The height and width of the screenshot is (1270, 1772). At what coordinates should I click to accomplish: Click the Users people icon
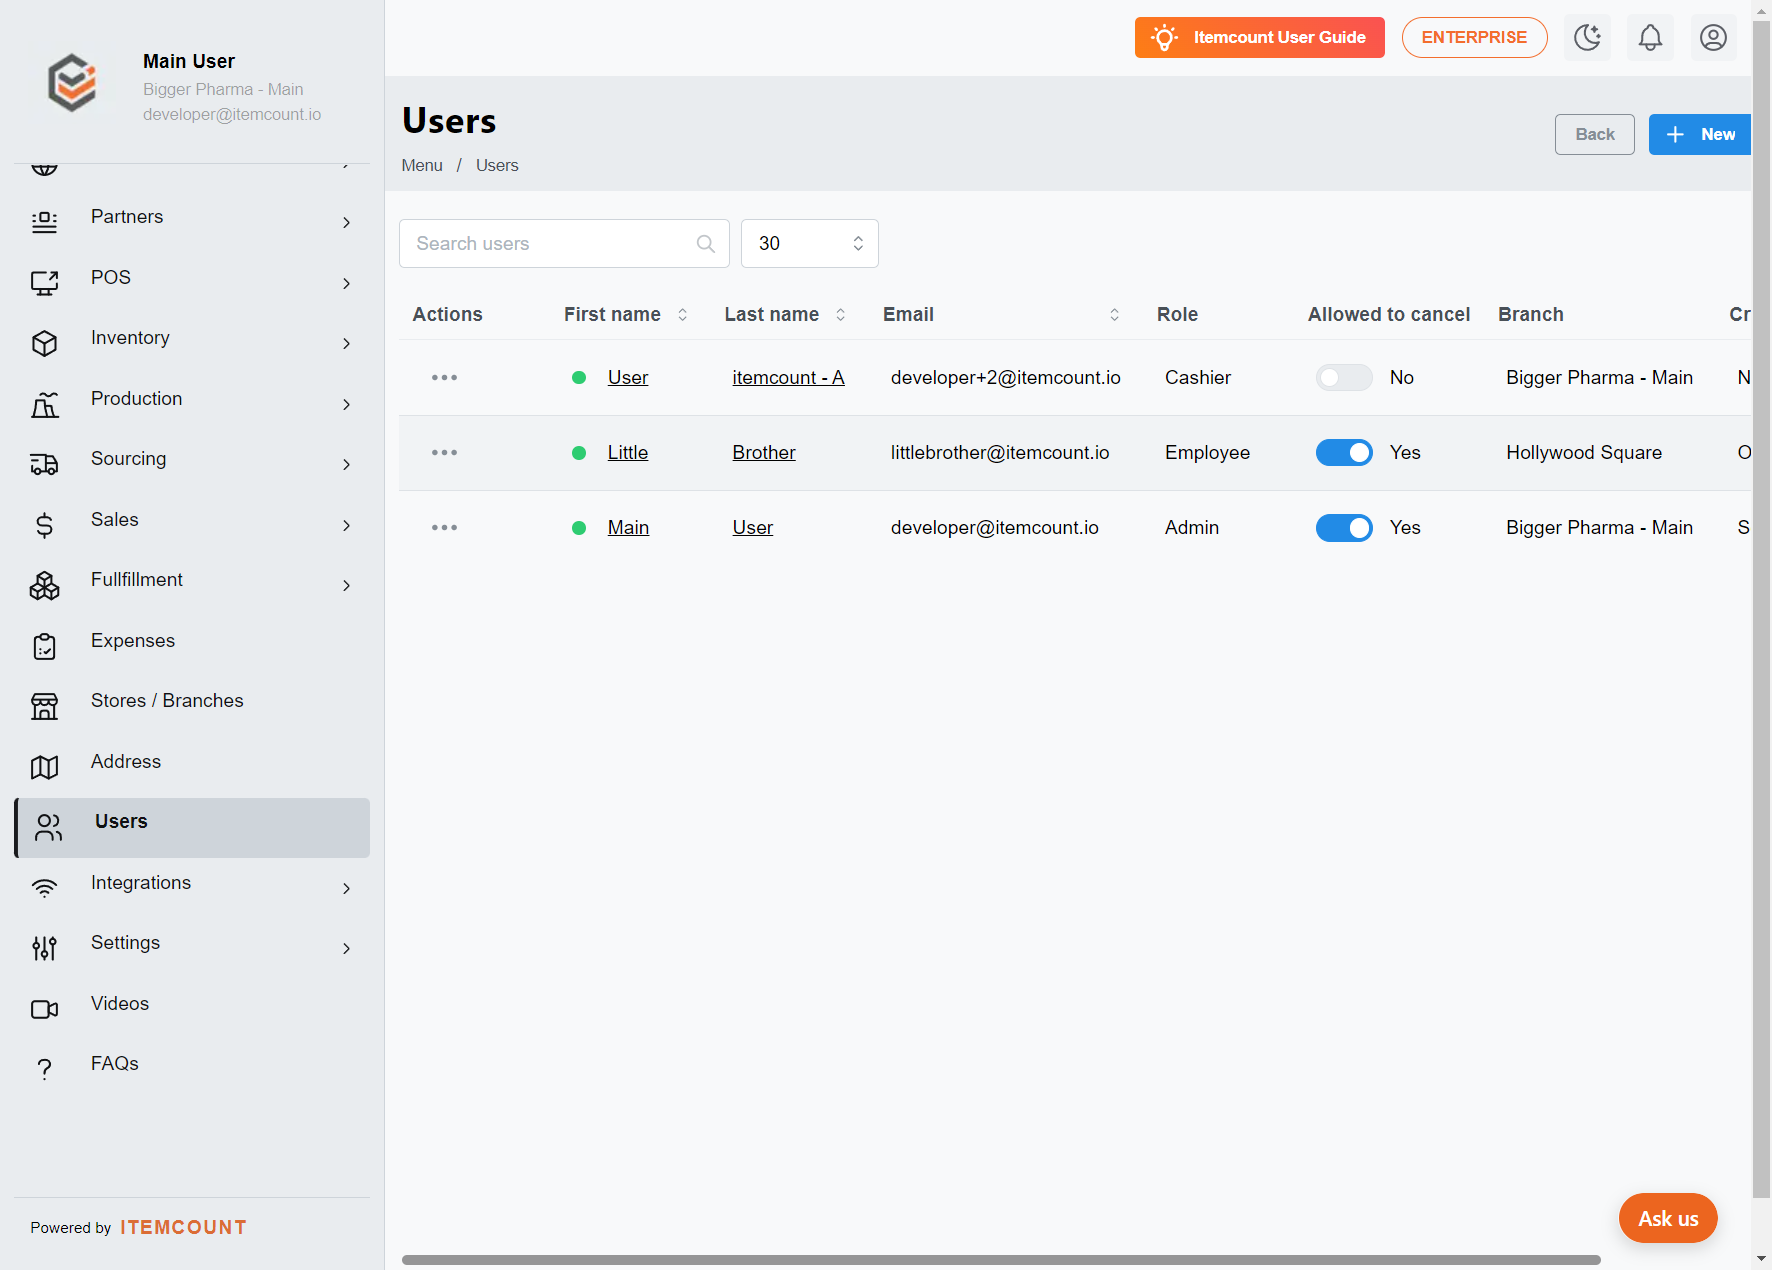click(49, 827)
